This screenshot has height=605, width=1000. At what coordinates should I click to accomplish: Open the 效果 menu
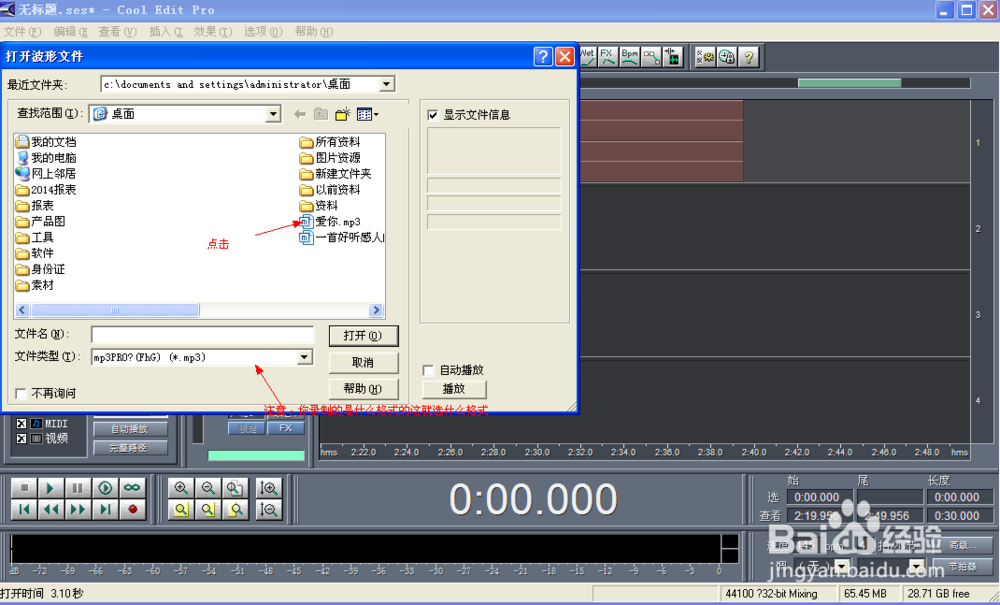point(211,31)
